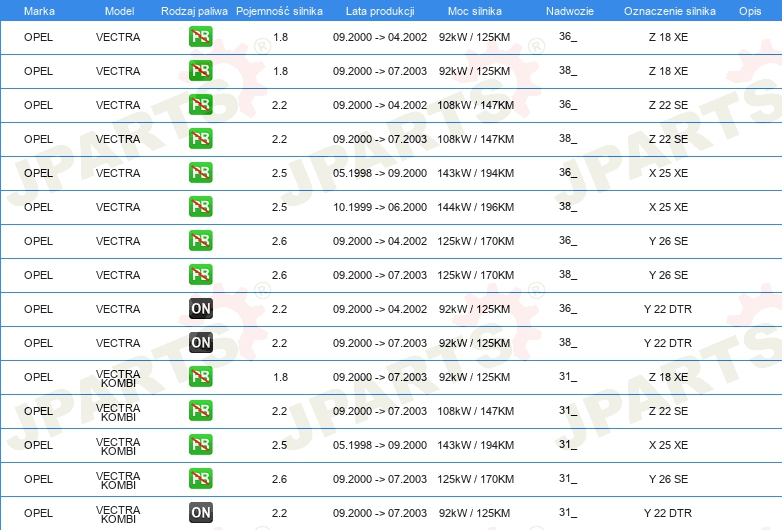Click 'Z 18 XE' in the Vectra Kombi row
Screen dimensions: 782x530
coord(668,377)
